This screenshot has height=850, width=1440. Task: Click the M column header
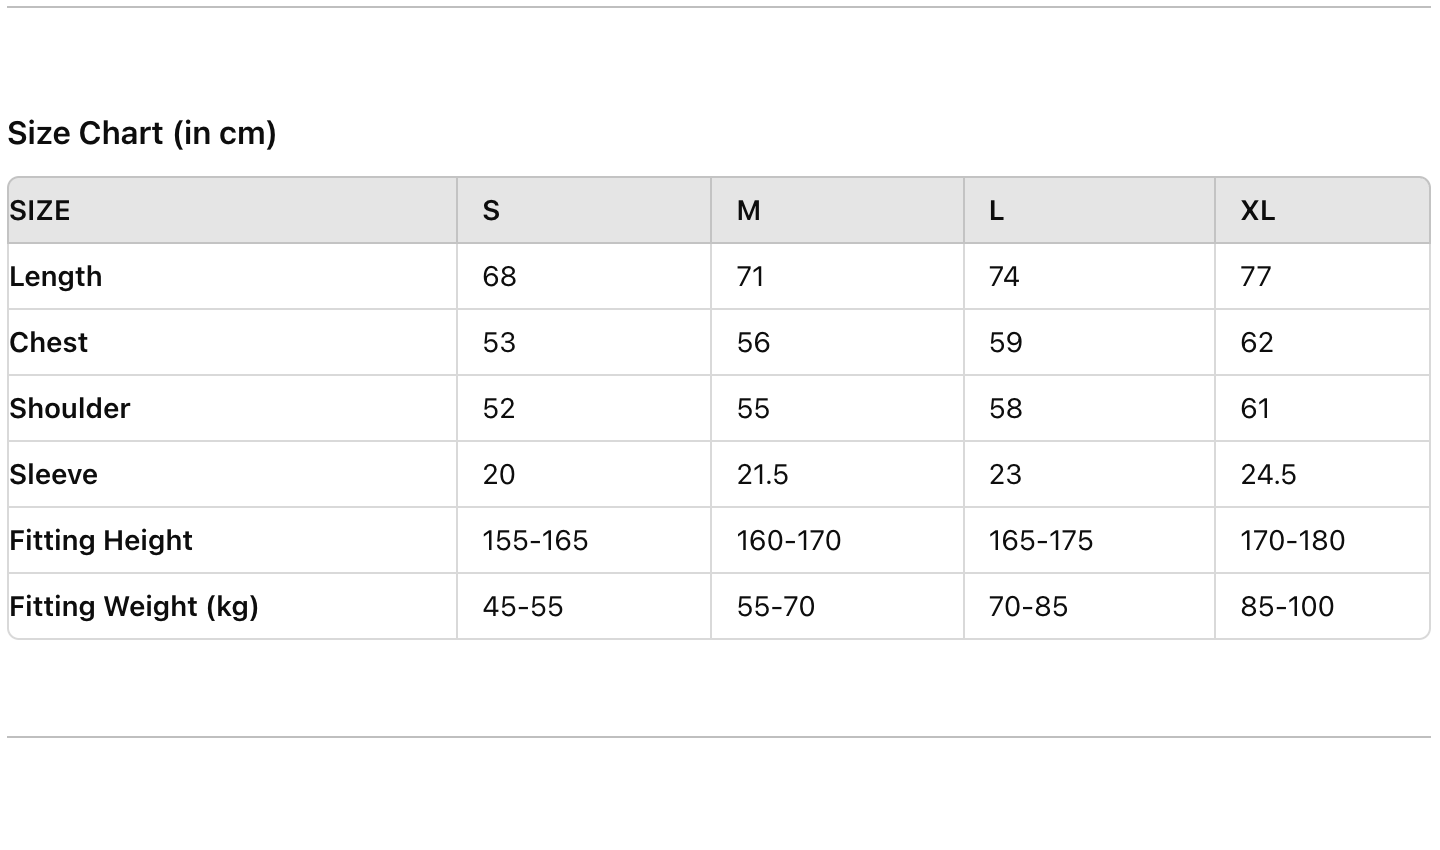(x=748, y=210)
